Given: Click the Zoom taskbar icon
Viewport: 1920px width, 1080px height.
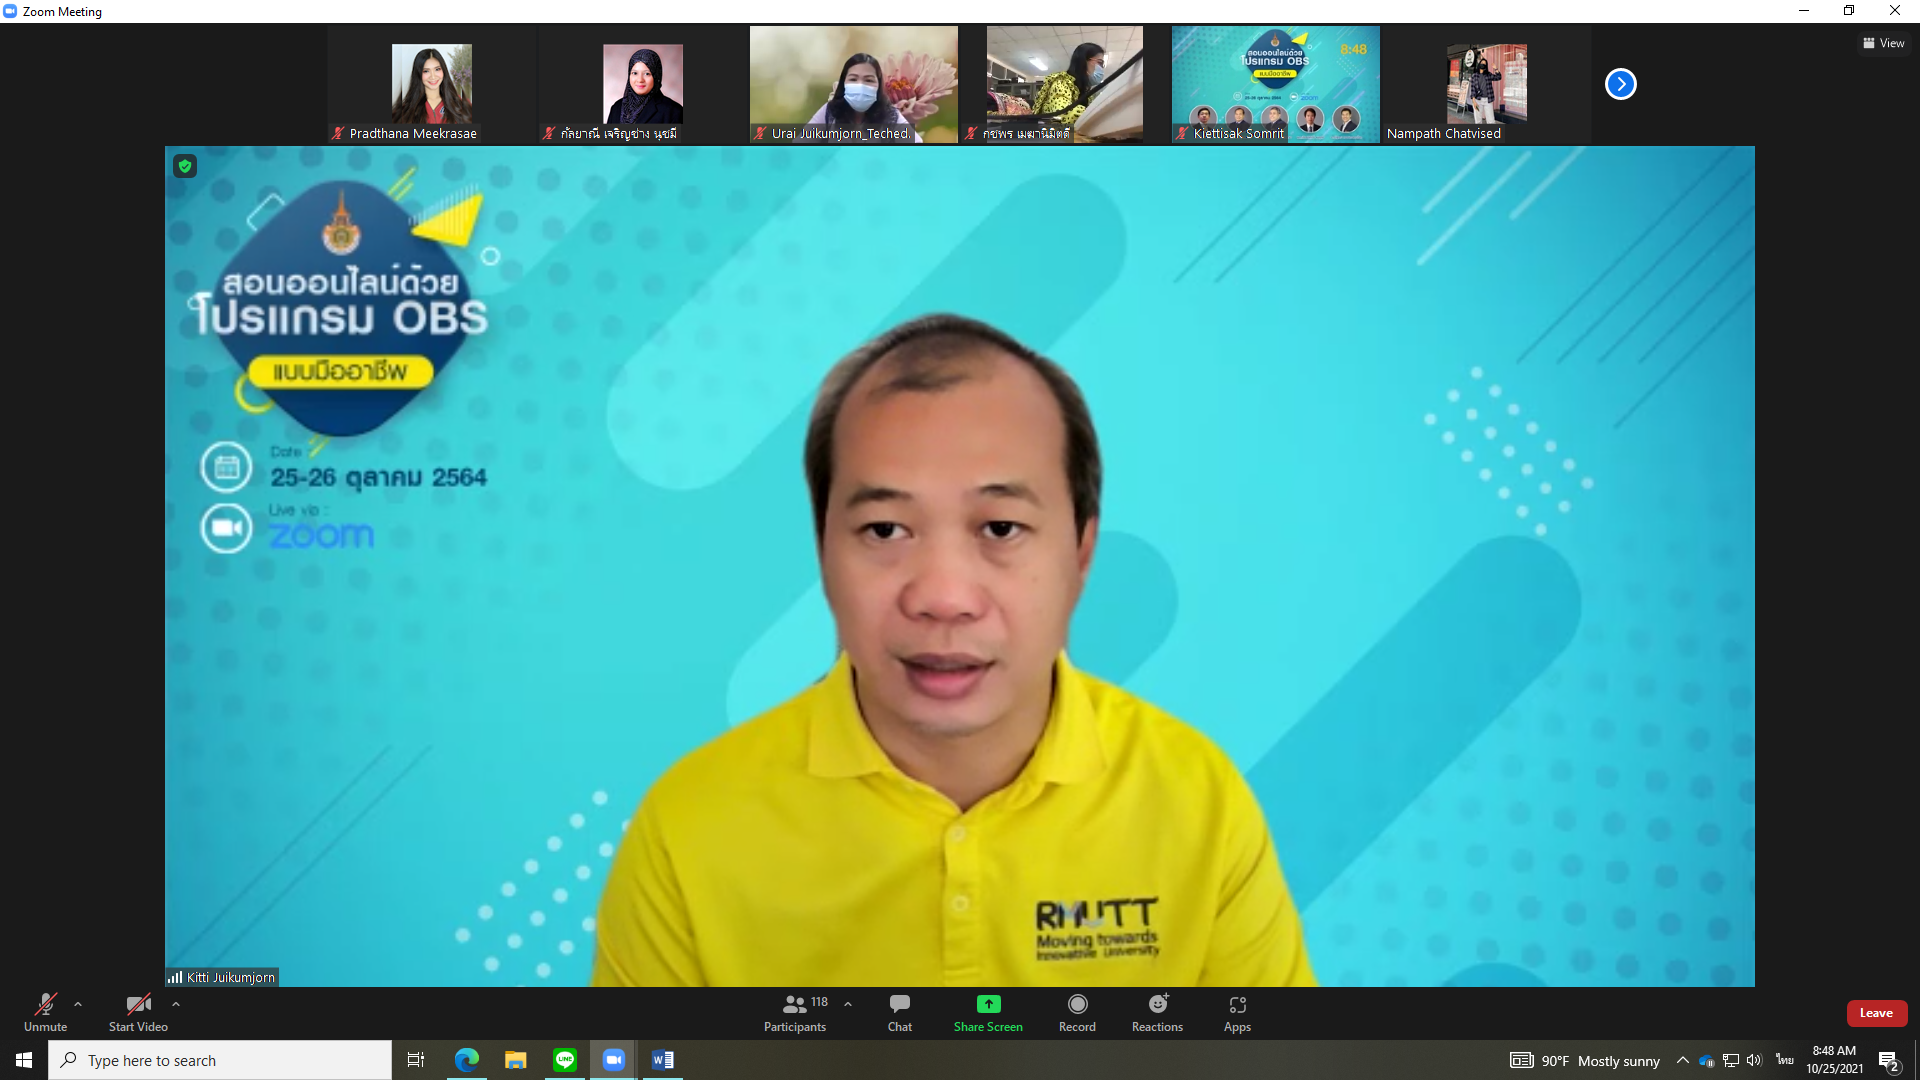Looking at the screenshot, I should coord(614,1060).
